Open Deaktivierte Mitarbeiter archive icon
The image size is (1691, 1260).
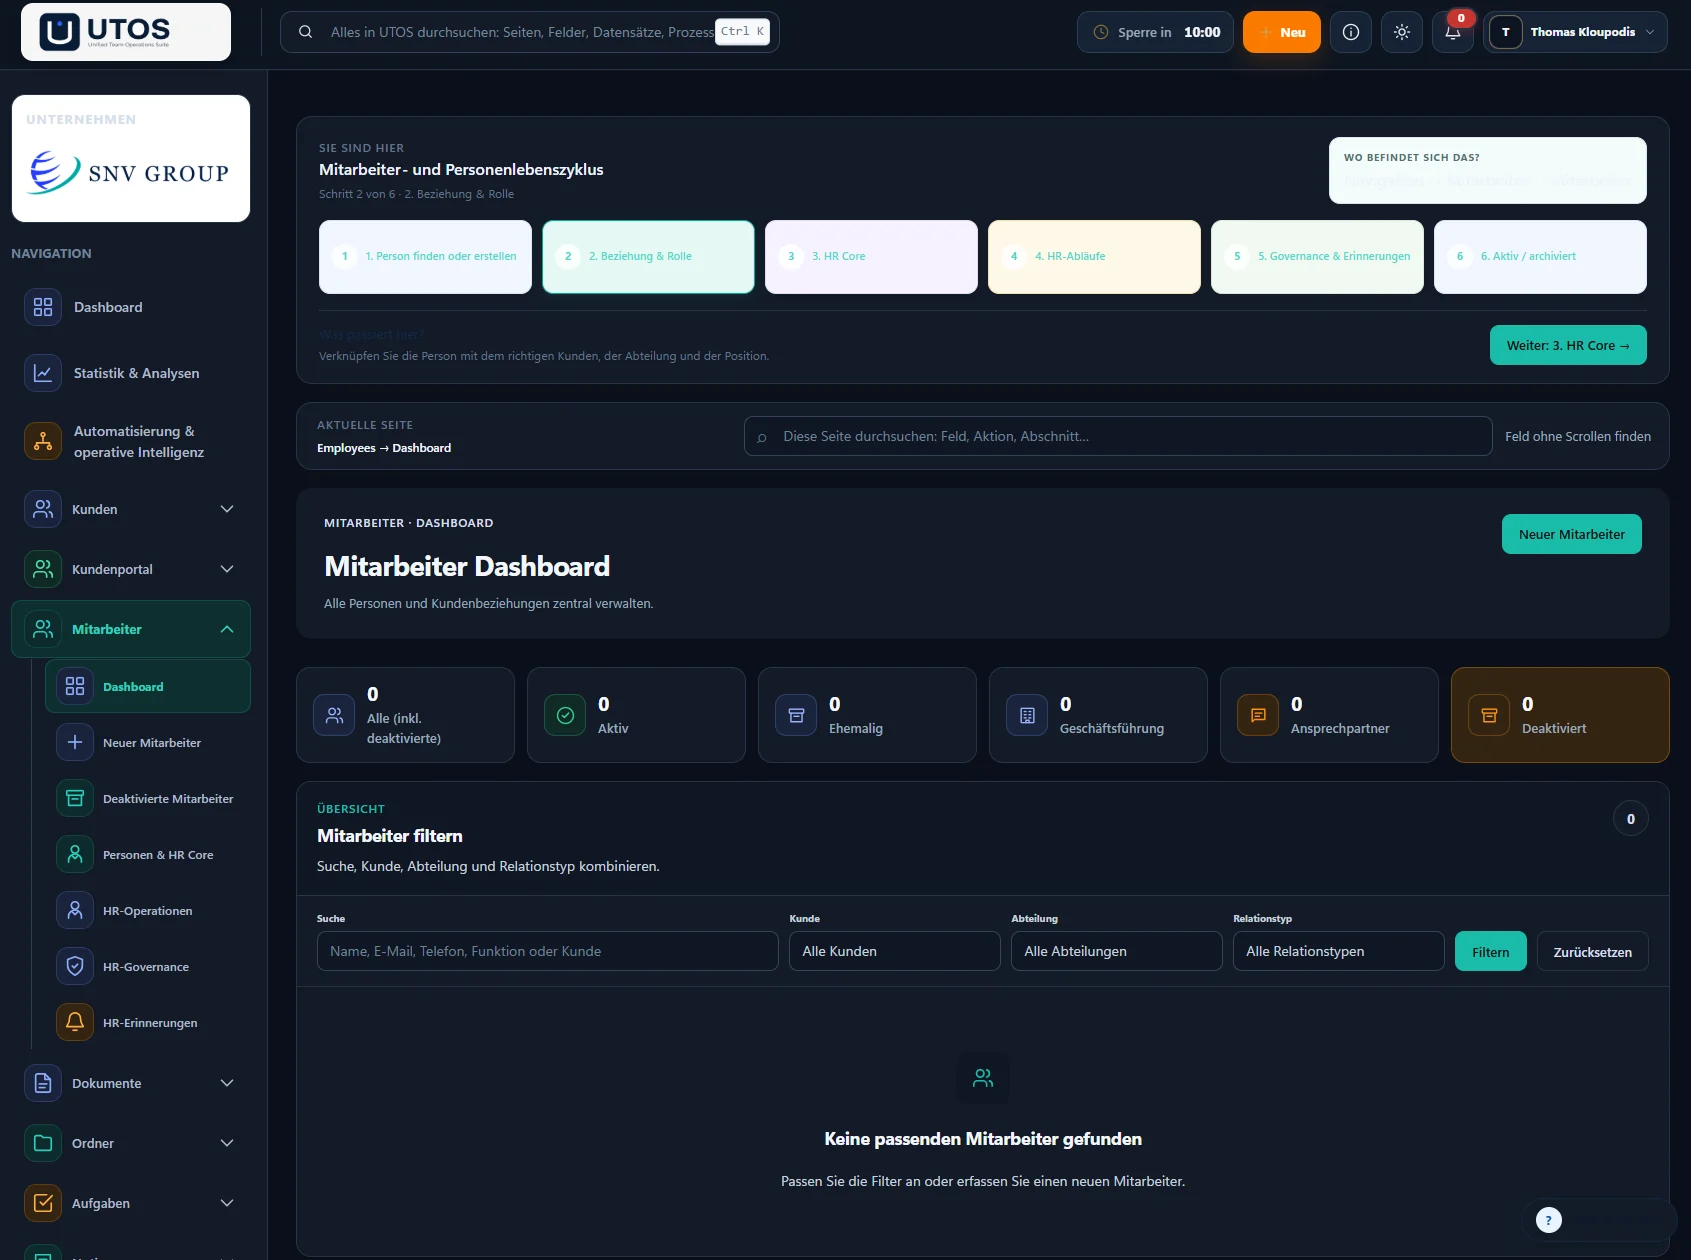pyautogui.click(x=75, y=798)
